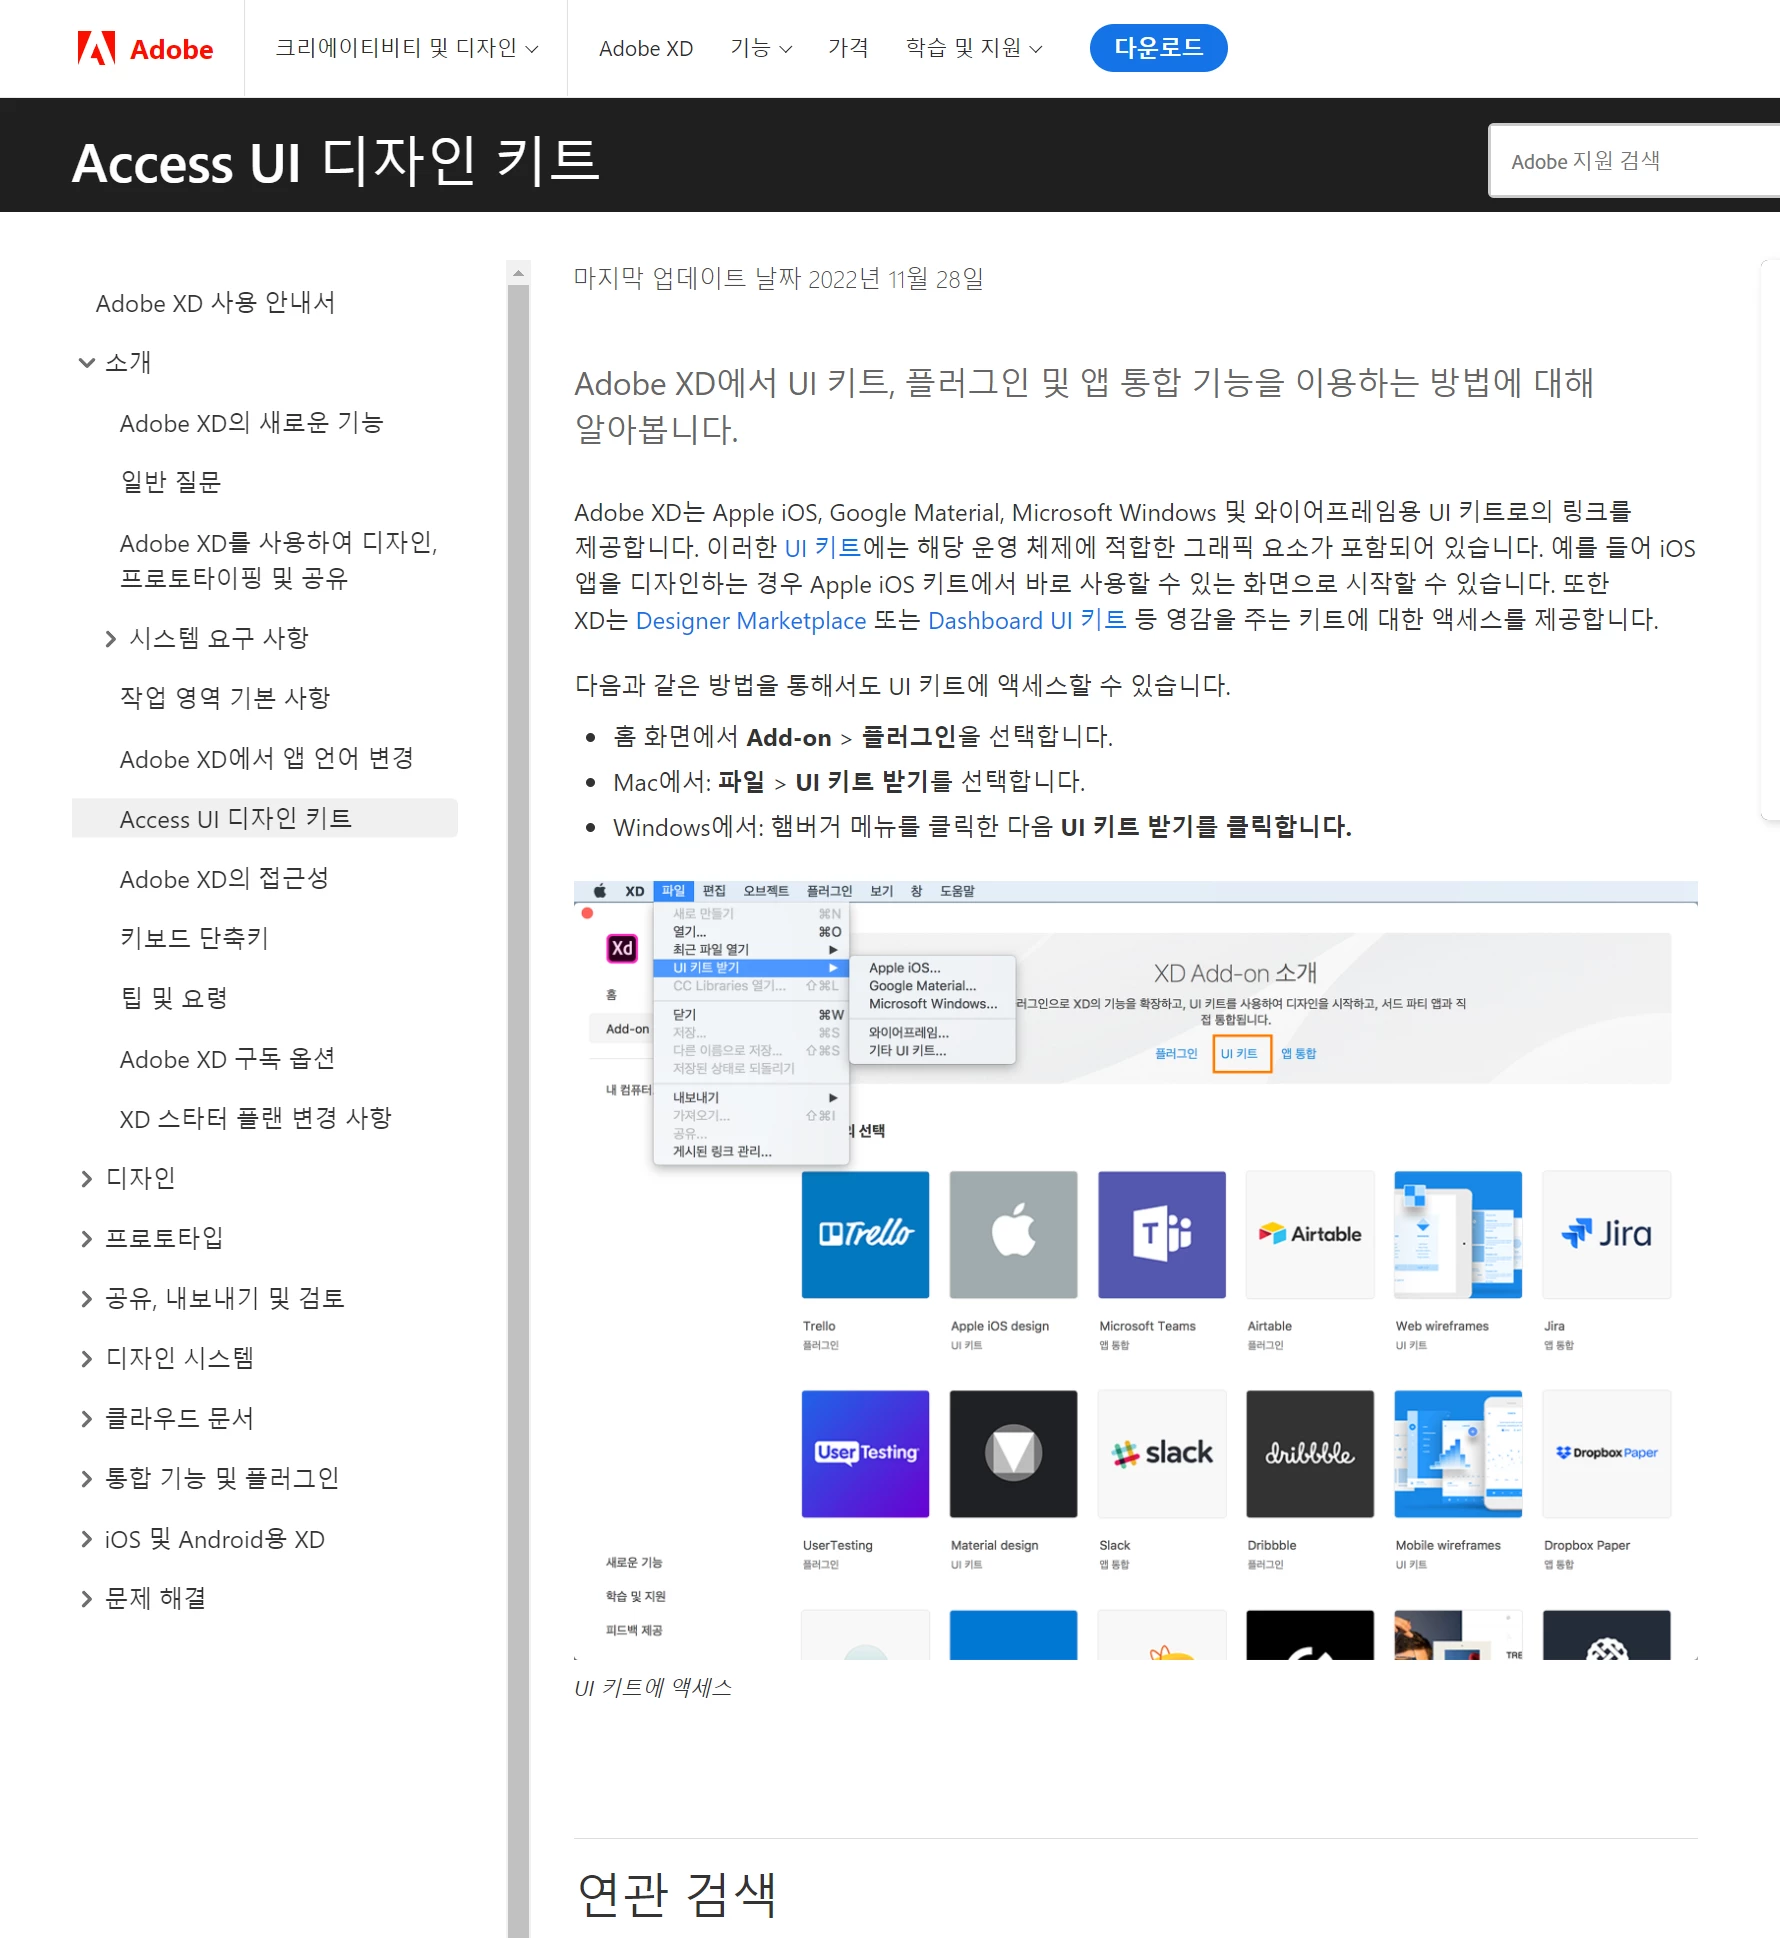Image resolution: width=1780 pixels, height=1938 pixels.
Task: Expand the 프로토타입 sidebar section
Action: pyautogui.click(x=151, y=1239)
